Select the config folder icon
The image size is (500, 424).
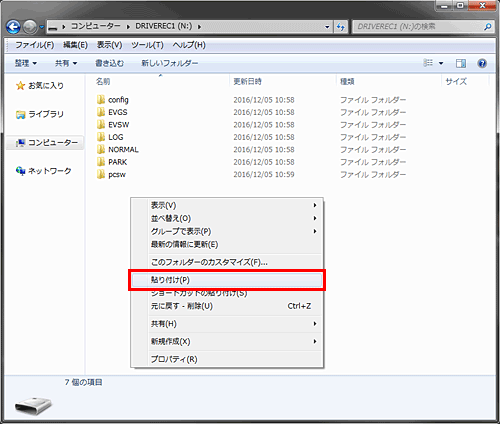(101, 99)
